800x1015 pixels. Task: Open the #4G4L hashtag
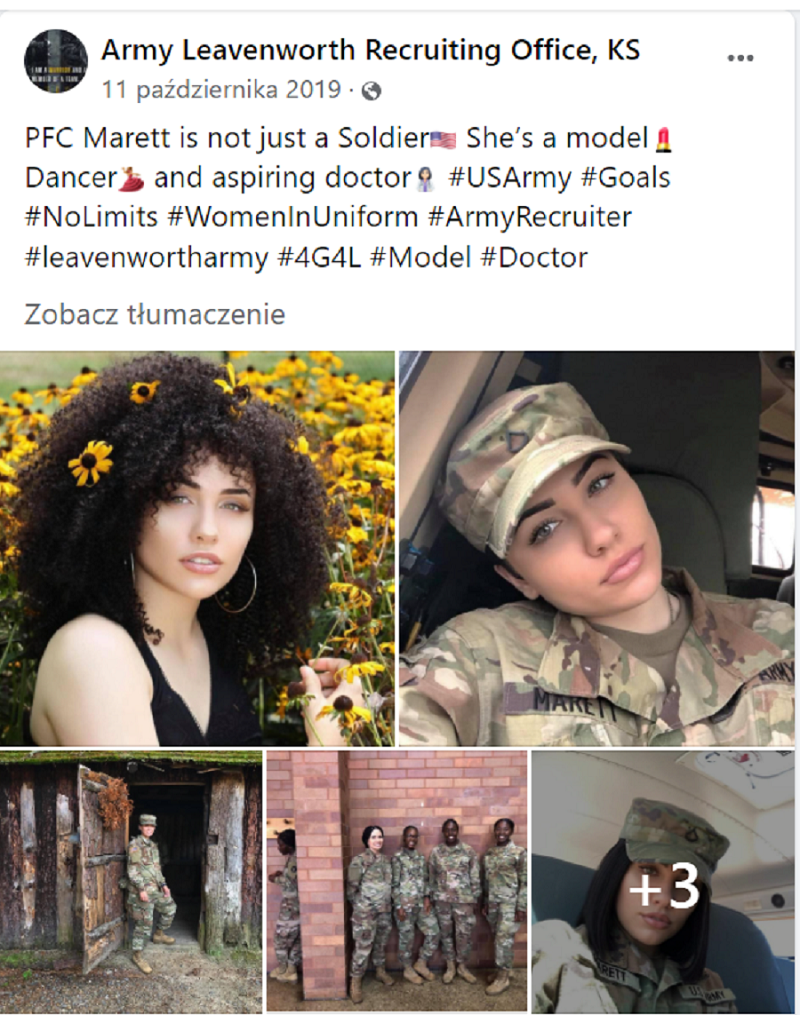coord(319,258)
